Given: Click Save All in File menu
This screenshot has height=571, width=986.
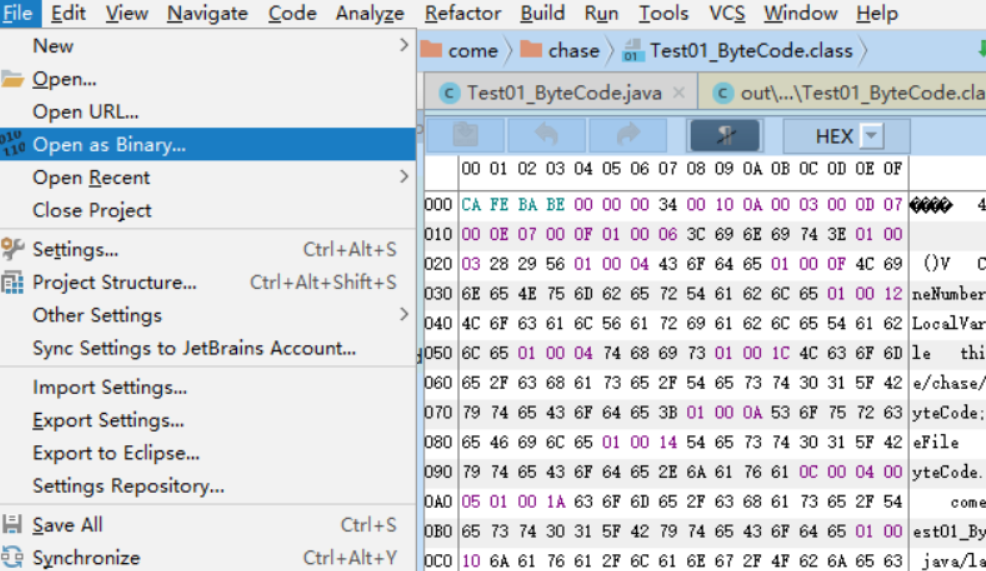Looking at the screenshot, I should point(67,525).
